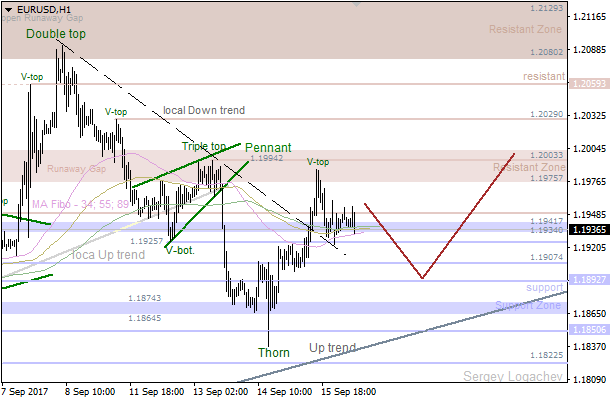Click the local Down trend label
Viewport: 610px width, 400px height.
point(203,111)
